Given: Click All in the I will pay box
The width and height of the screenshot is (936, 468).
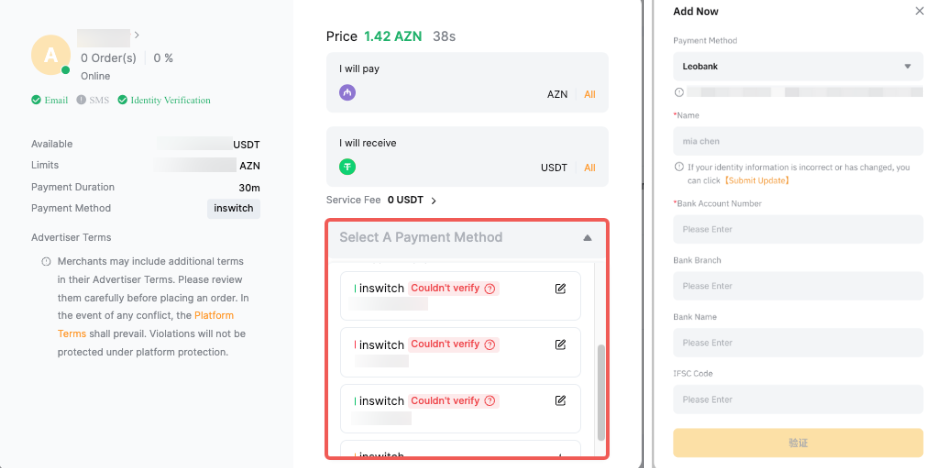Looking at the screenshot, I should tap(590, 94).
